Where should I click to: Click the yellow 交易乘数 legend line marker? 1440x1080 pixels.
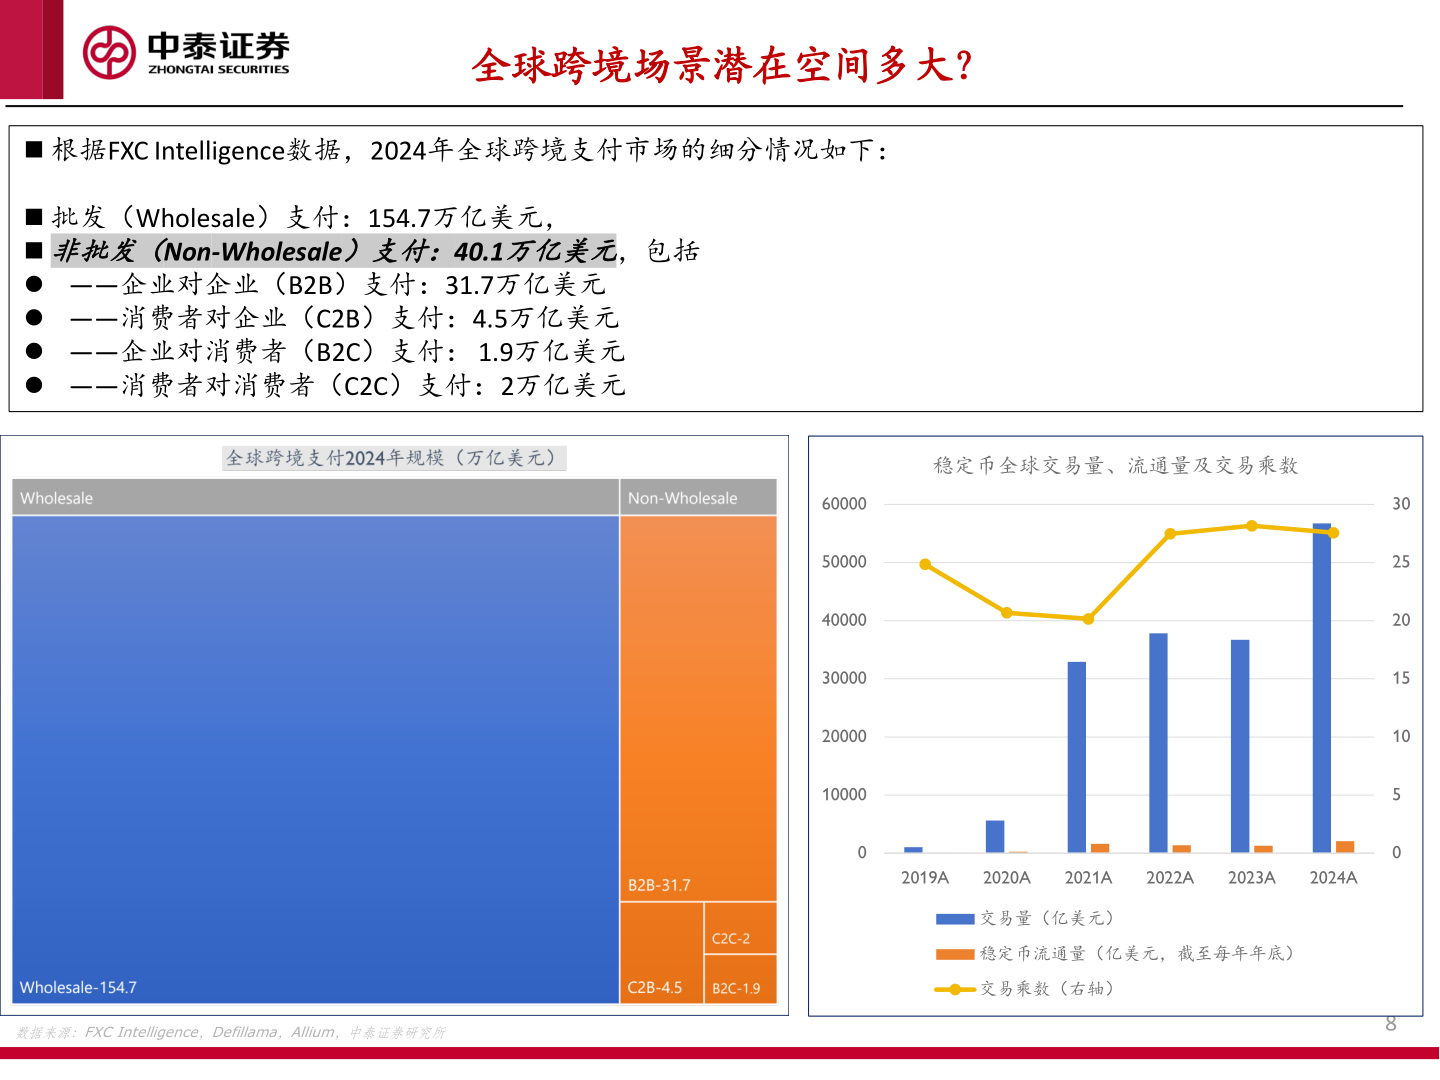point(954,989)
